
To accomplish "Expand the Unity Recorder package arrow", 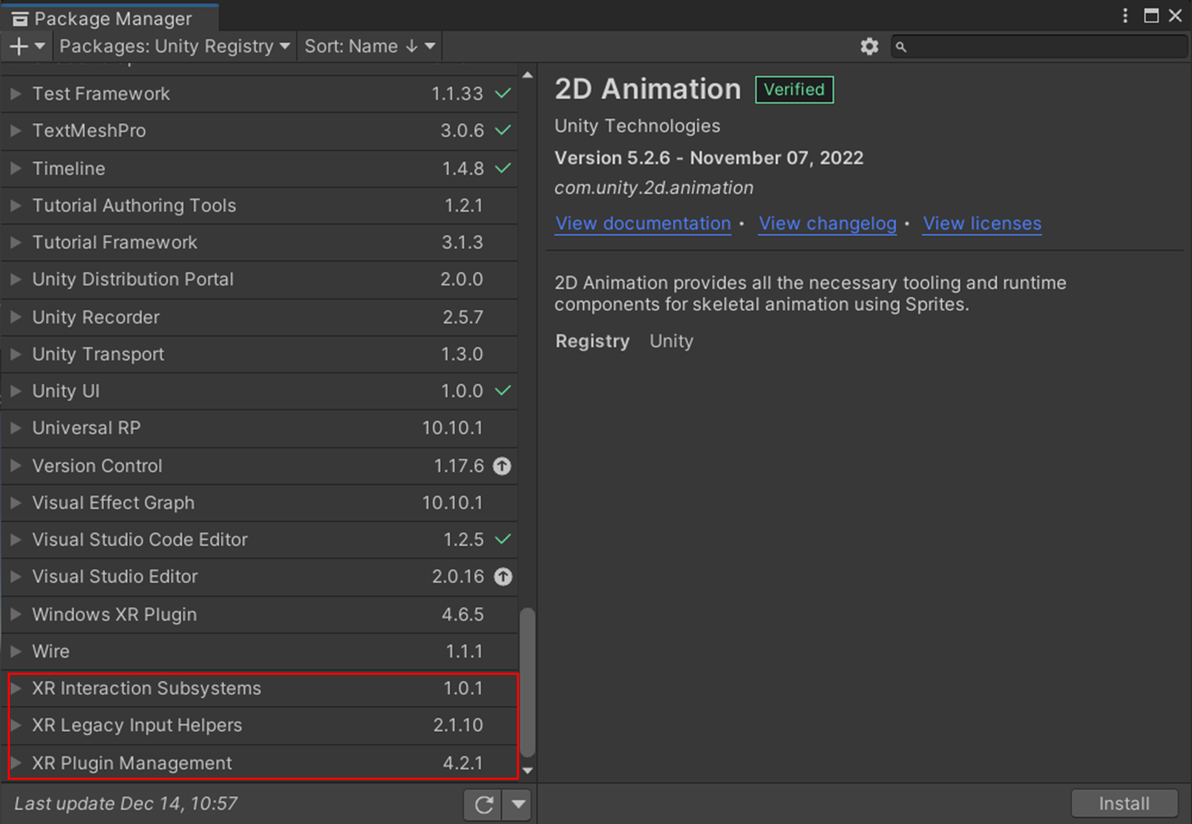I will tap(15, 317).
